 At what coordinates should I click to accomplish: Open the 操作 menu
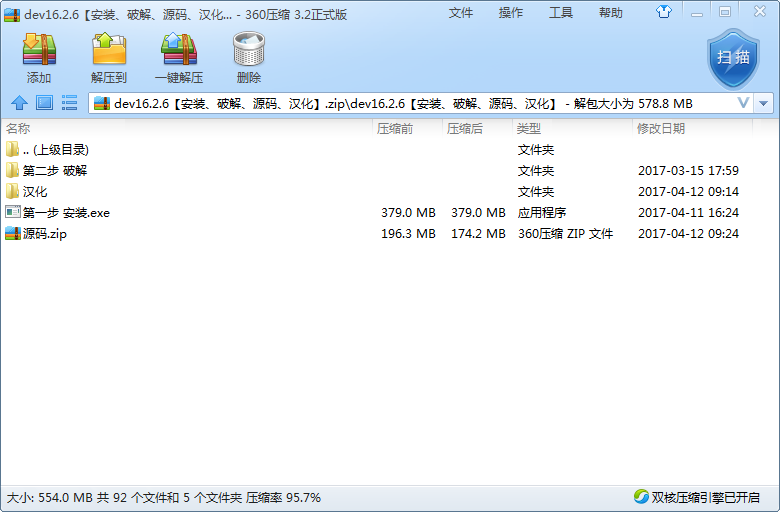coord(511,12)
